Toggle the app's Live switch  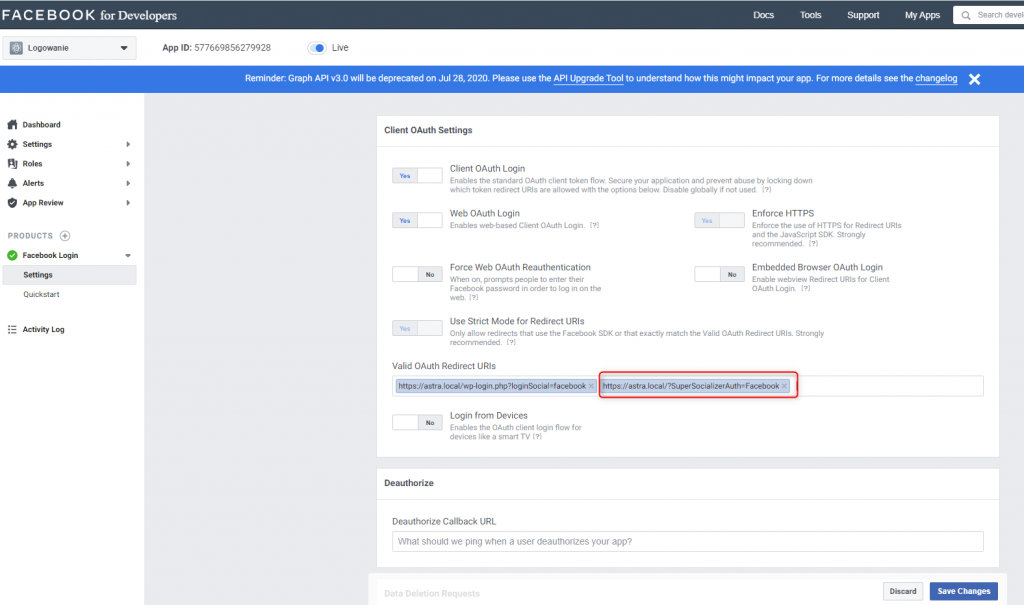(318, 47)
